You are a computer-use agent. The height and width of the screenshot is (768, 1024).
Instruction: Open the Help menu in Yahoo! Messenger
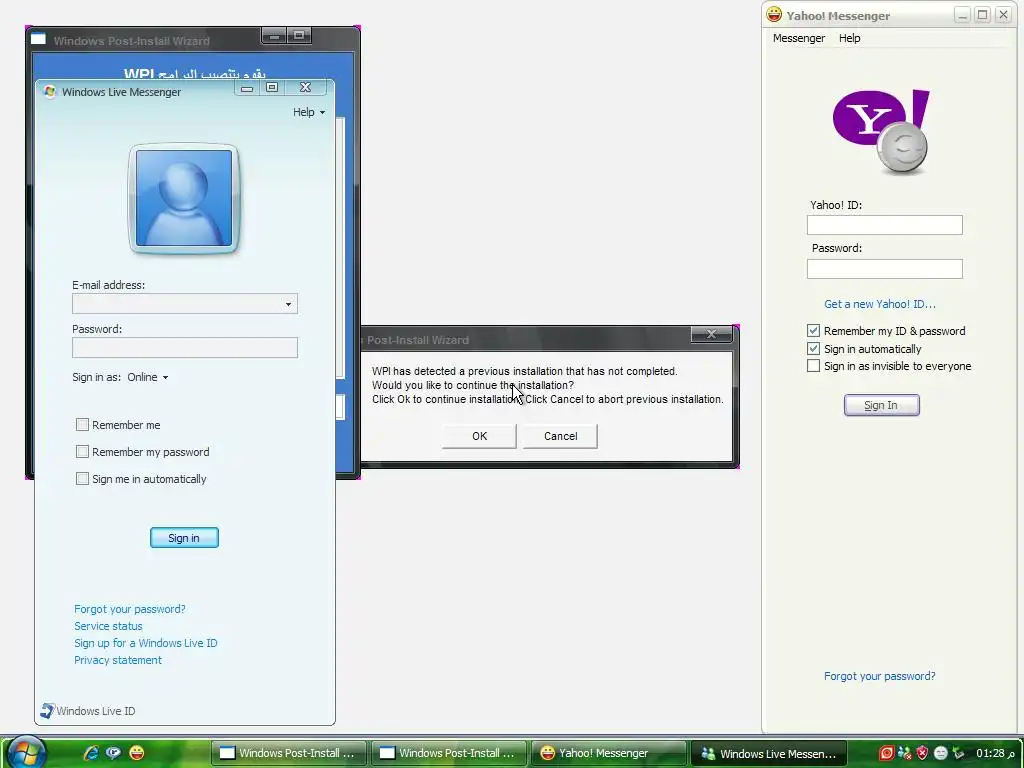(x=849, y=38)
